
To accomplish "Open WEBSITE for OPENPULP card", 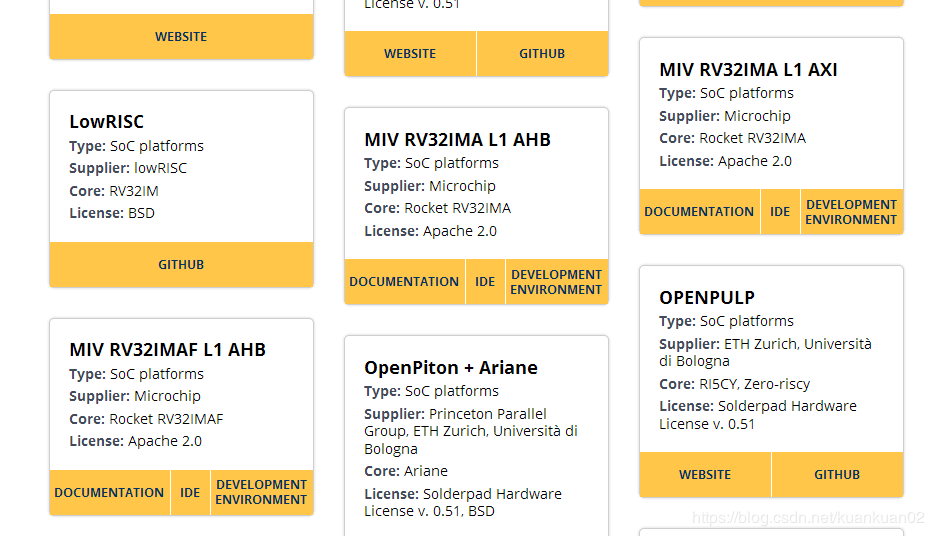I will pyautogui.click(x=705, y=475).
